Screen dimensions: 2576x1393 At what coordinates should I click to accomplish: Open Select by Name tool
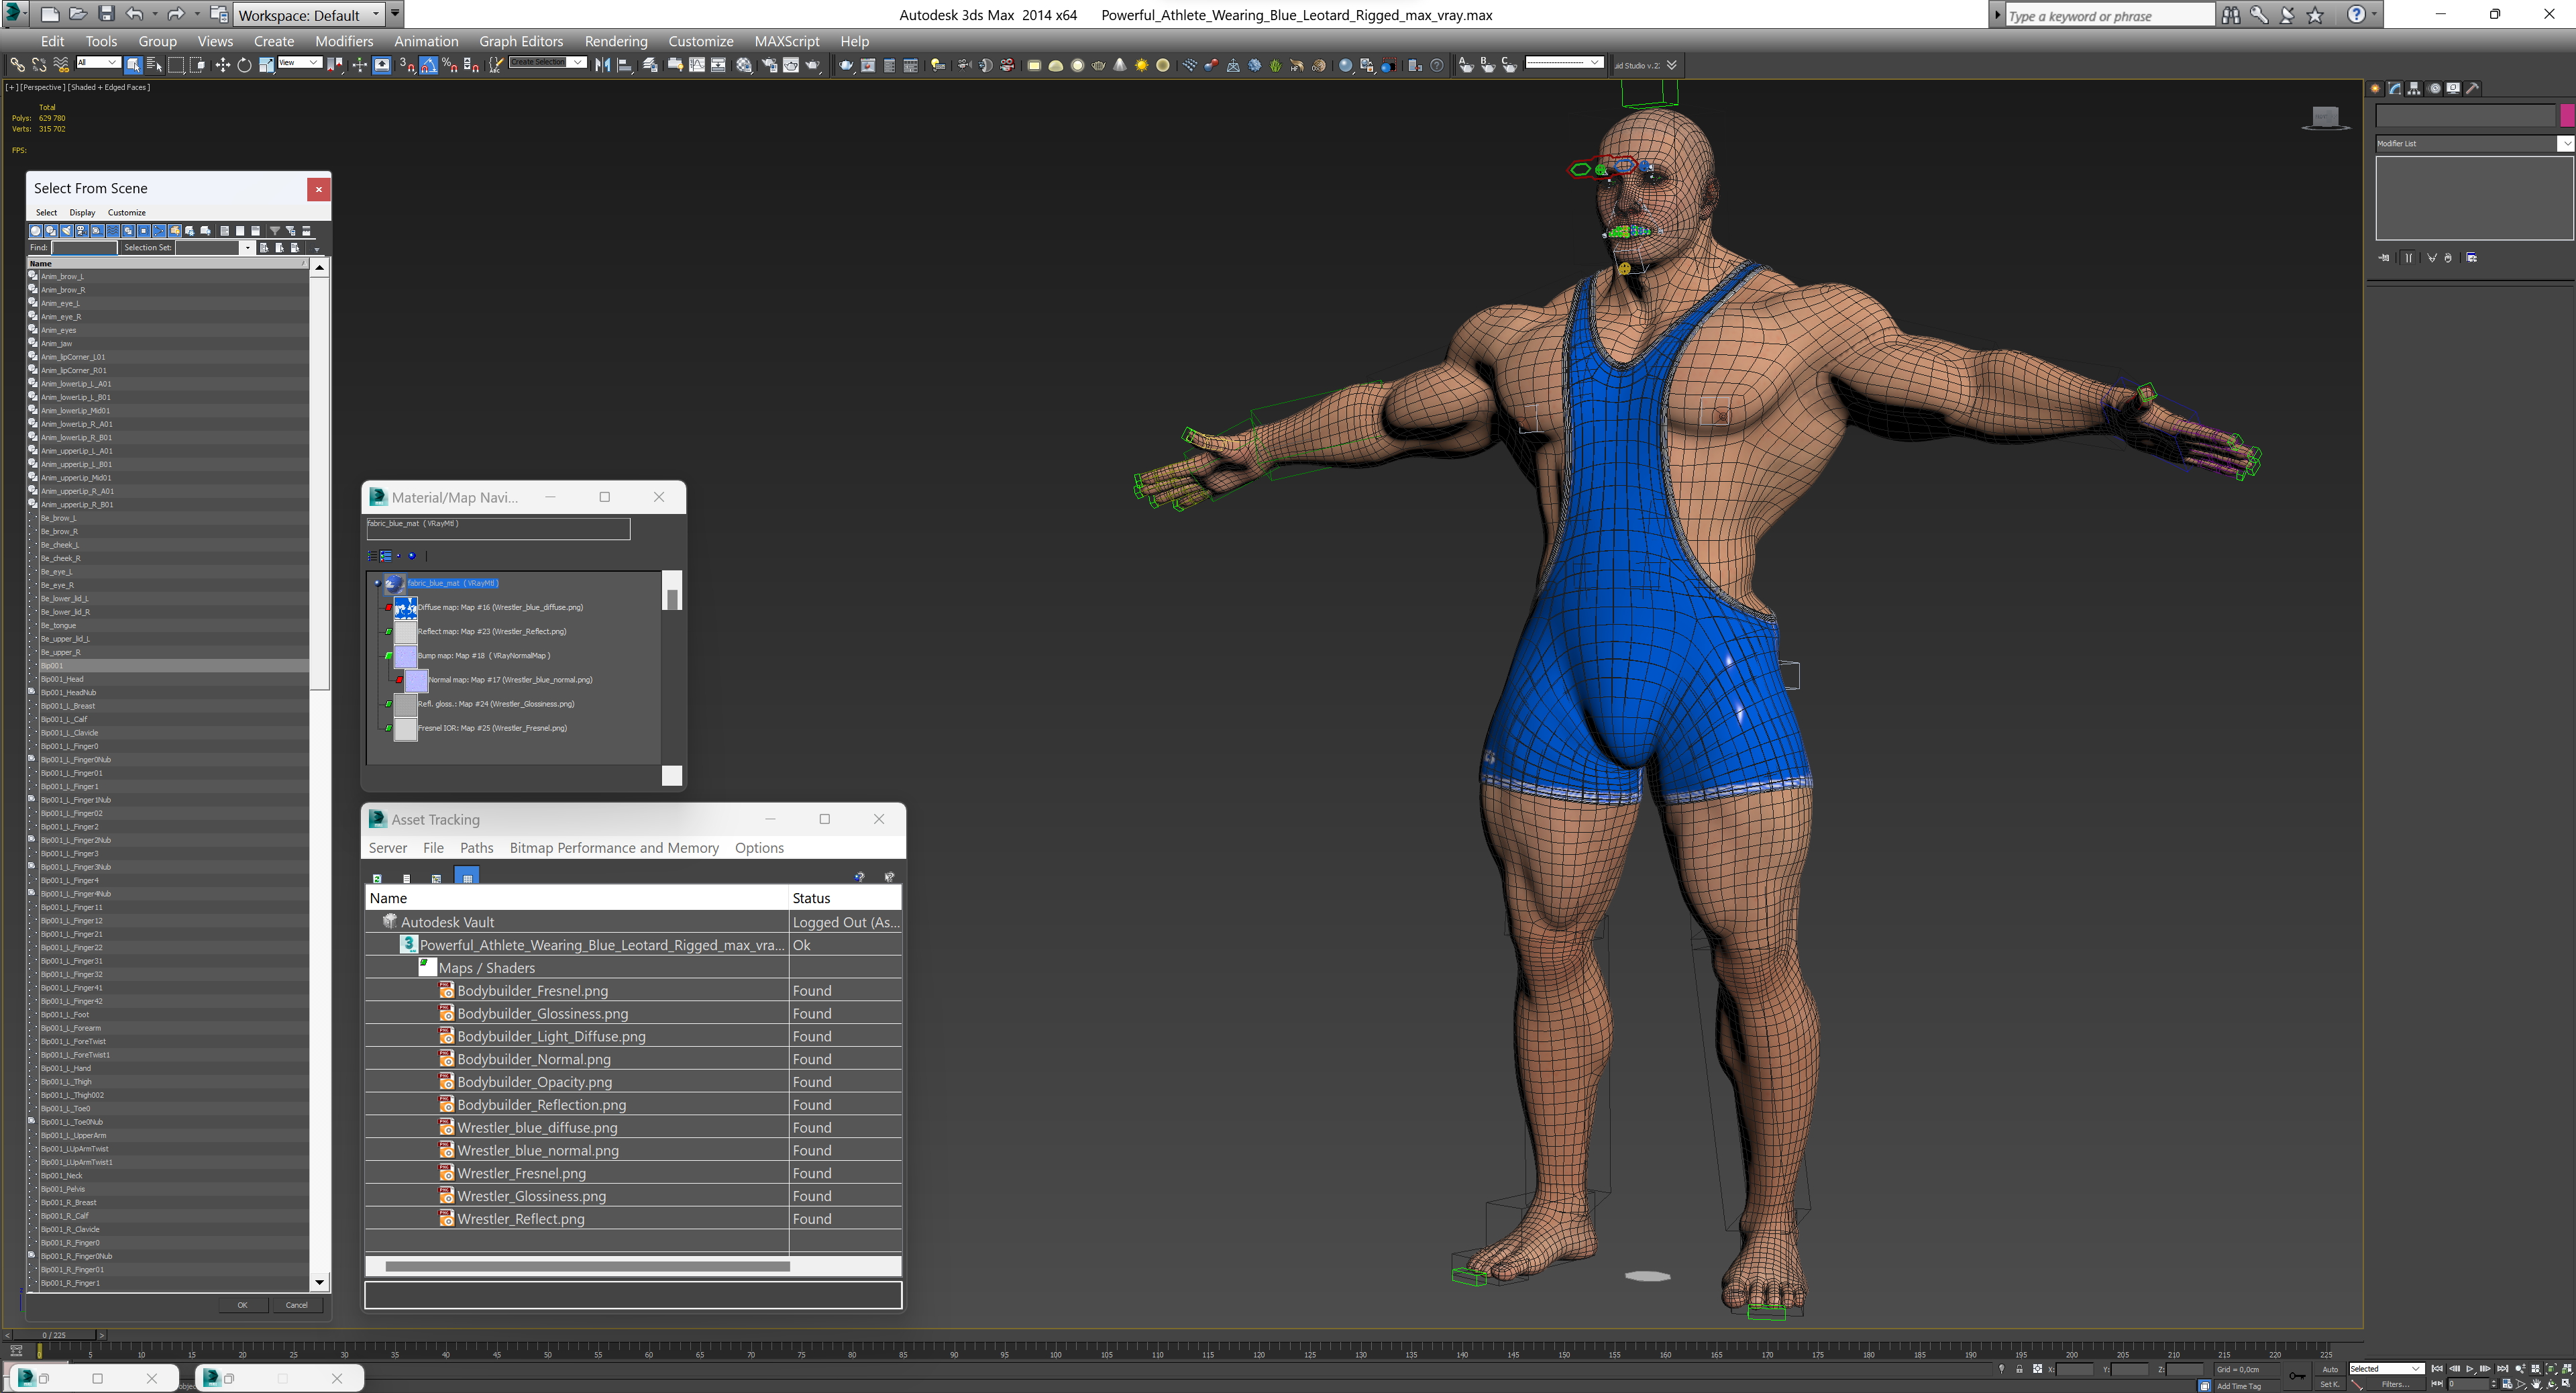click(x=154, y=65)
